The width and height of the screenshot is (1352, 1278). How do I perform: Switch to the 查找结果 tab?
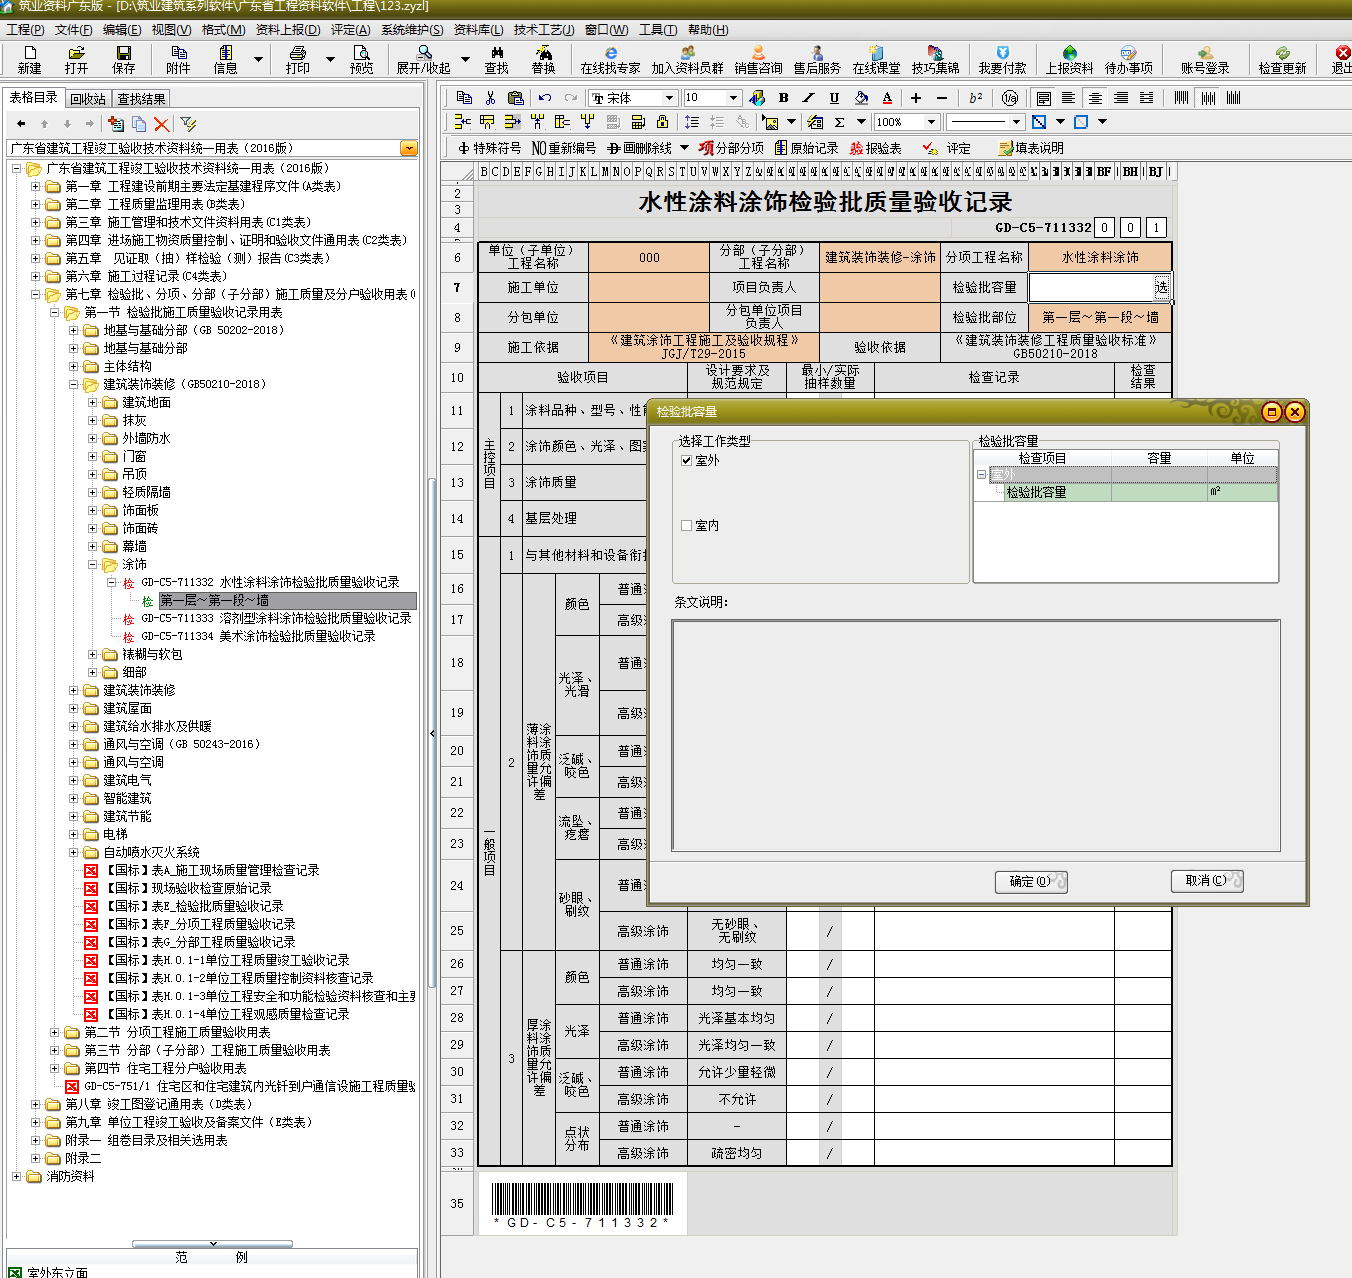click(x=141, y=99)
